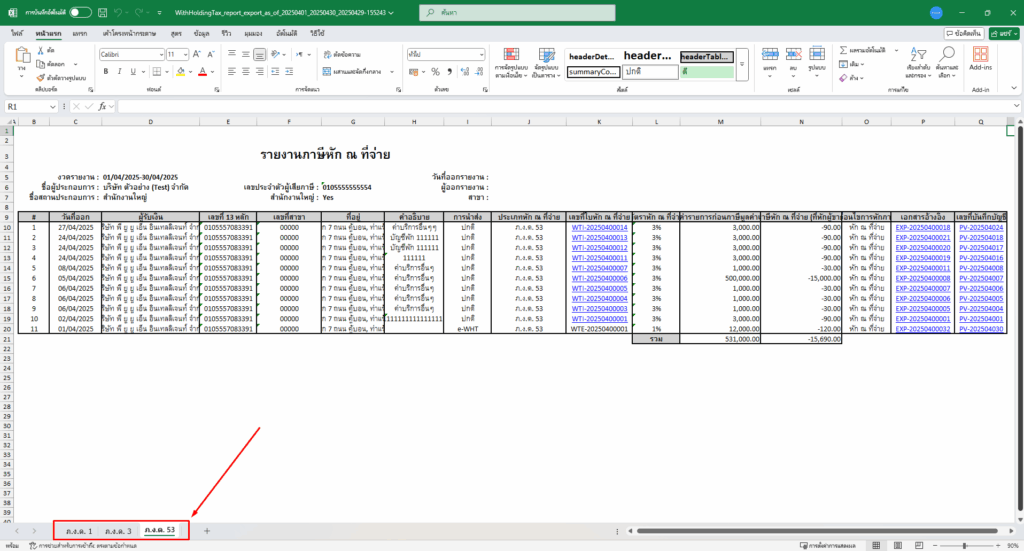Viewport: 1024px width, 551px height.
Task: Apply the borders icon
Action: click(157, 72)
